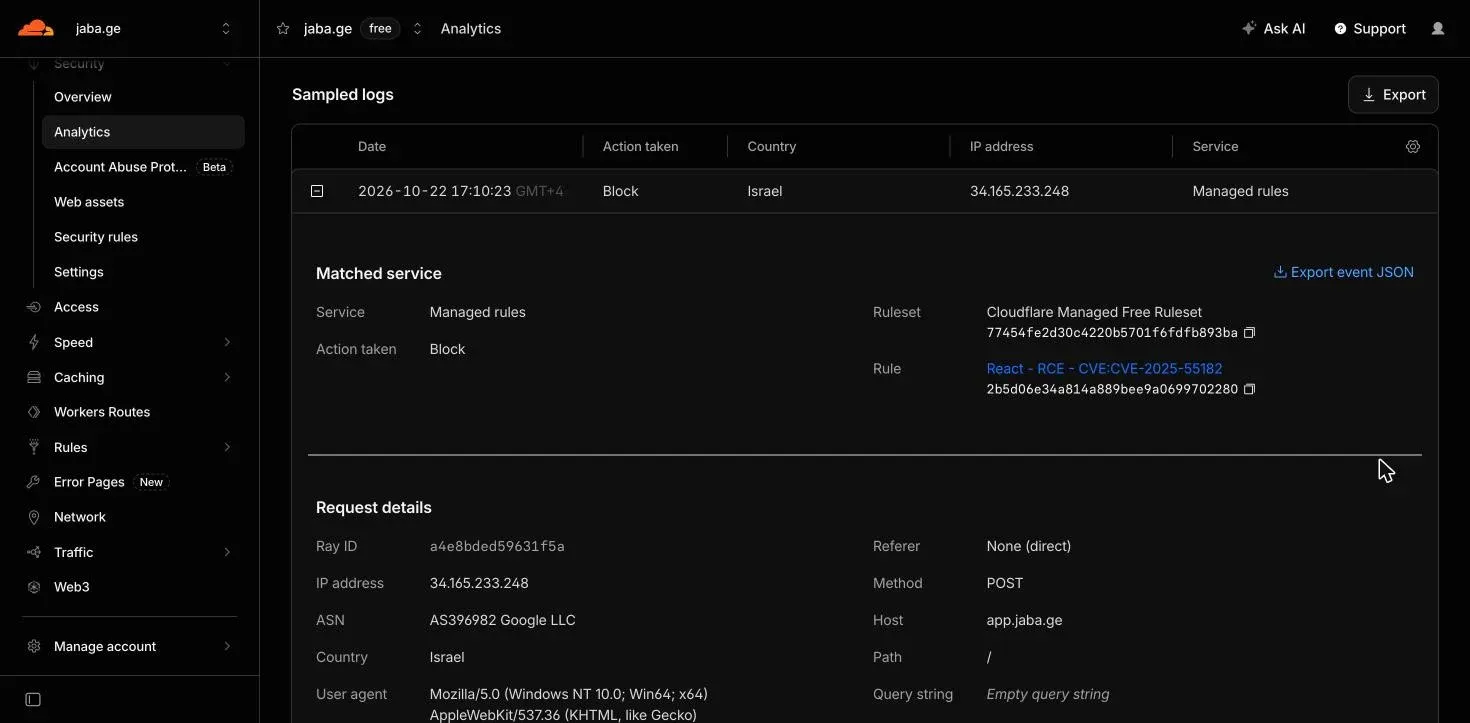Click the Web3 sidebar icon
The image size is (1470, 723).
click(34, 587)
